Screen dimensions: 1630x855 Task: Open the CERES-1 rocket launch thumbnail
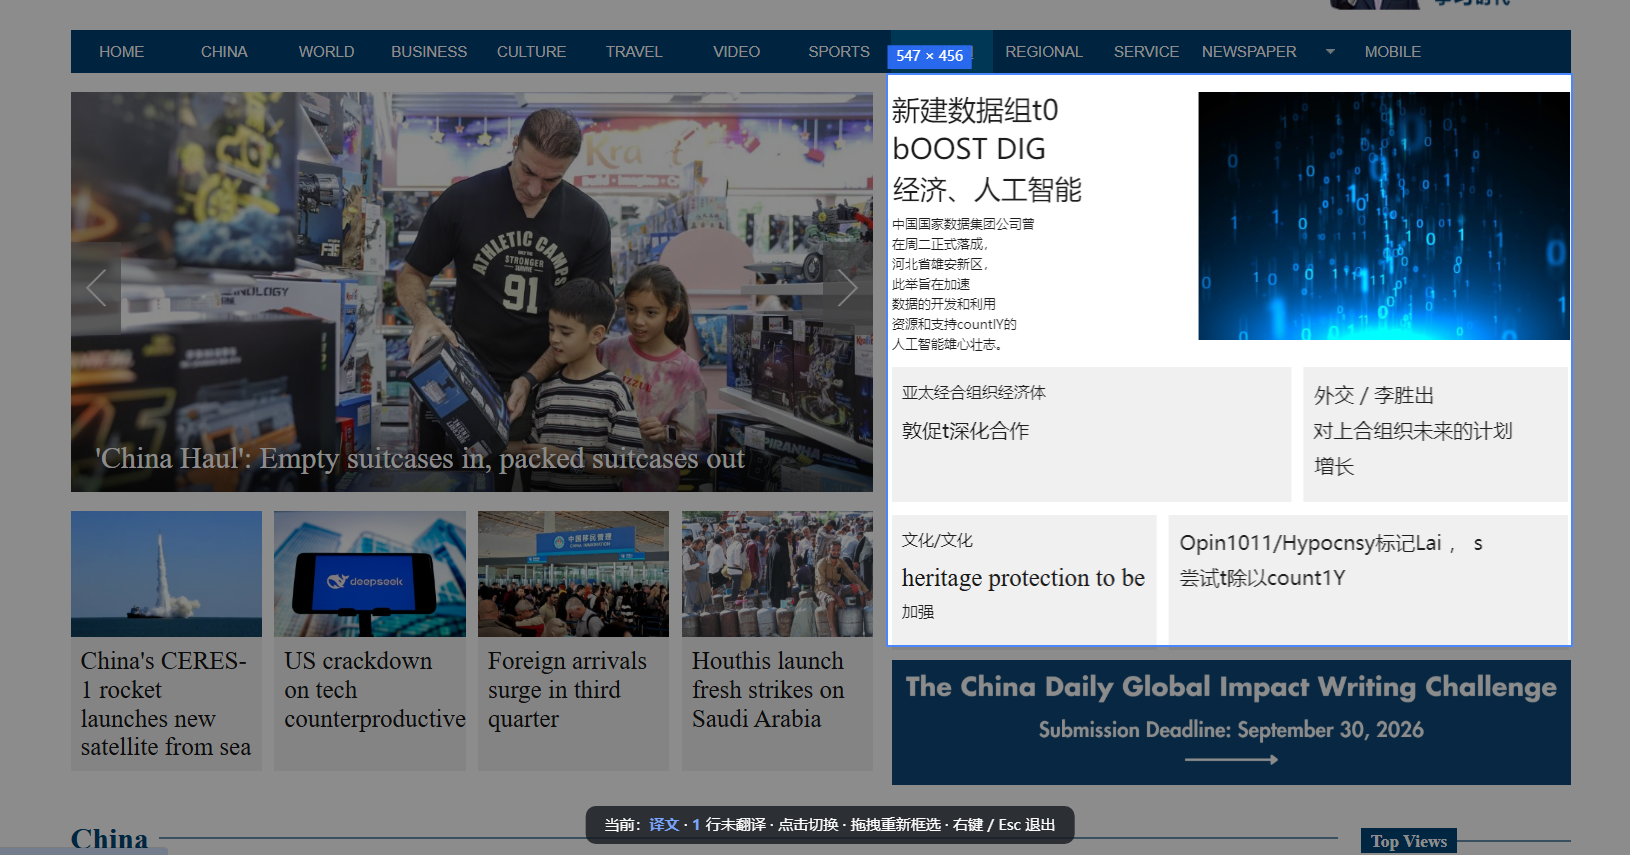166,574
